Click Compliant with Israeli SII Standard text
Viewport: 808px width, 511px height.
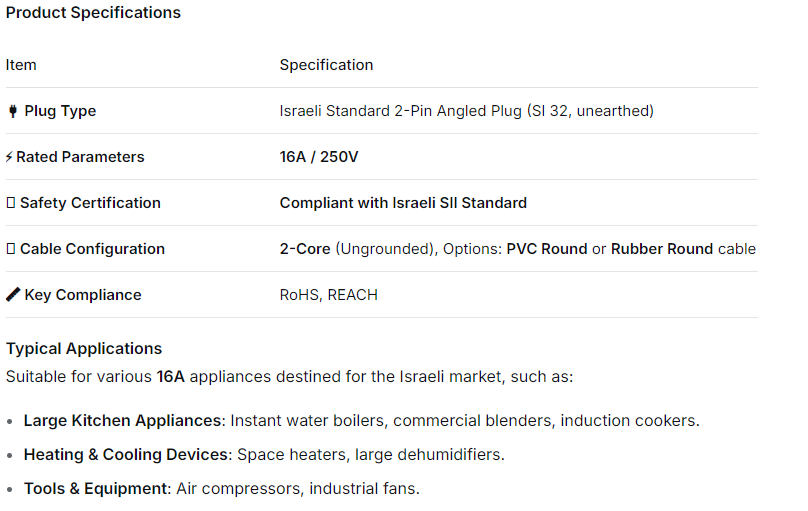pos(403,203)
